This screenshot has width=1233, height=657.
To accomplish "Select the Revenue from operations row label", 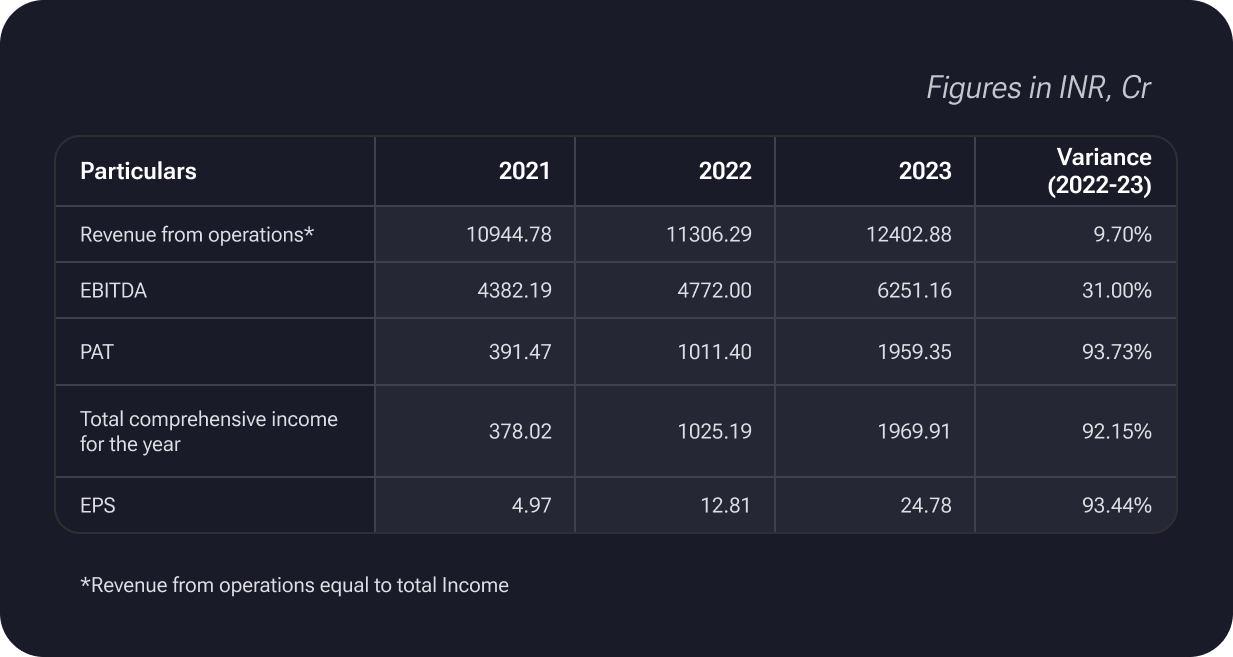I will pos(197,235).
